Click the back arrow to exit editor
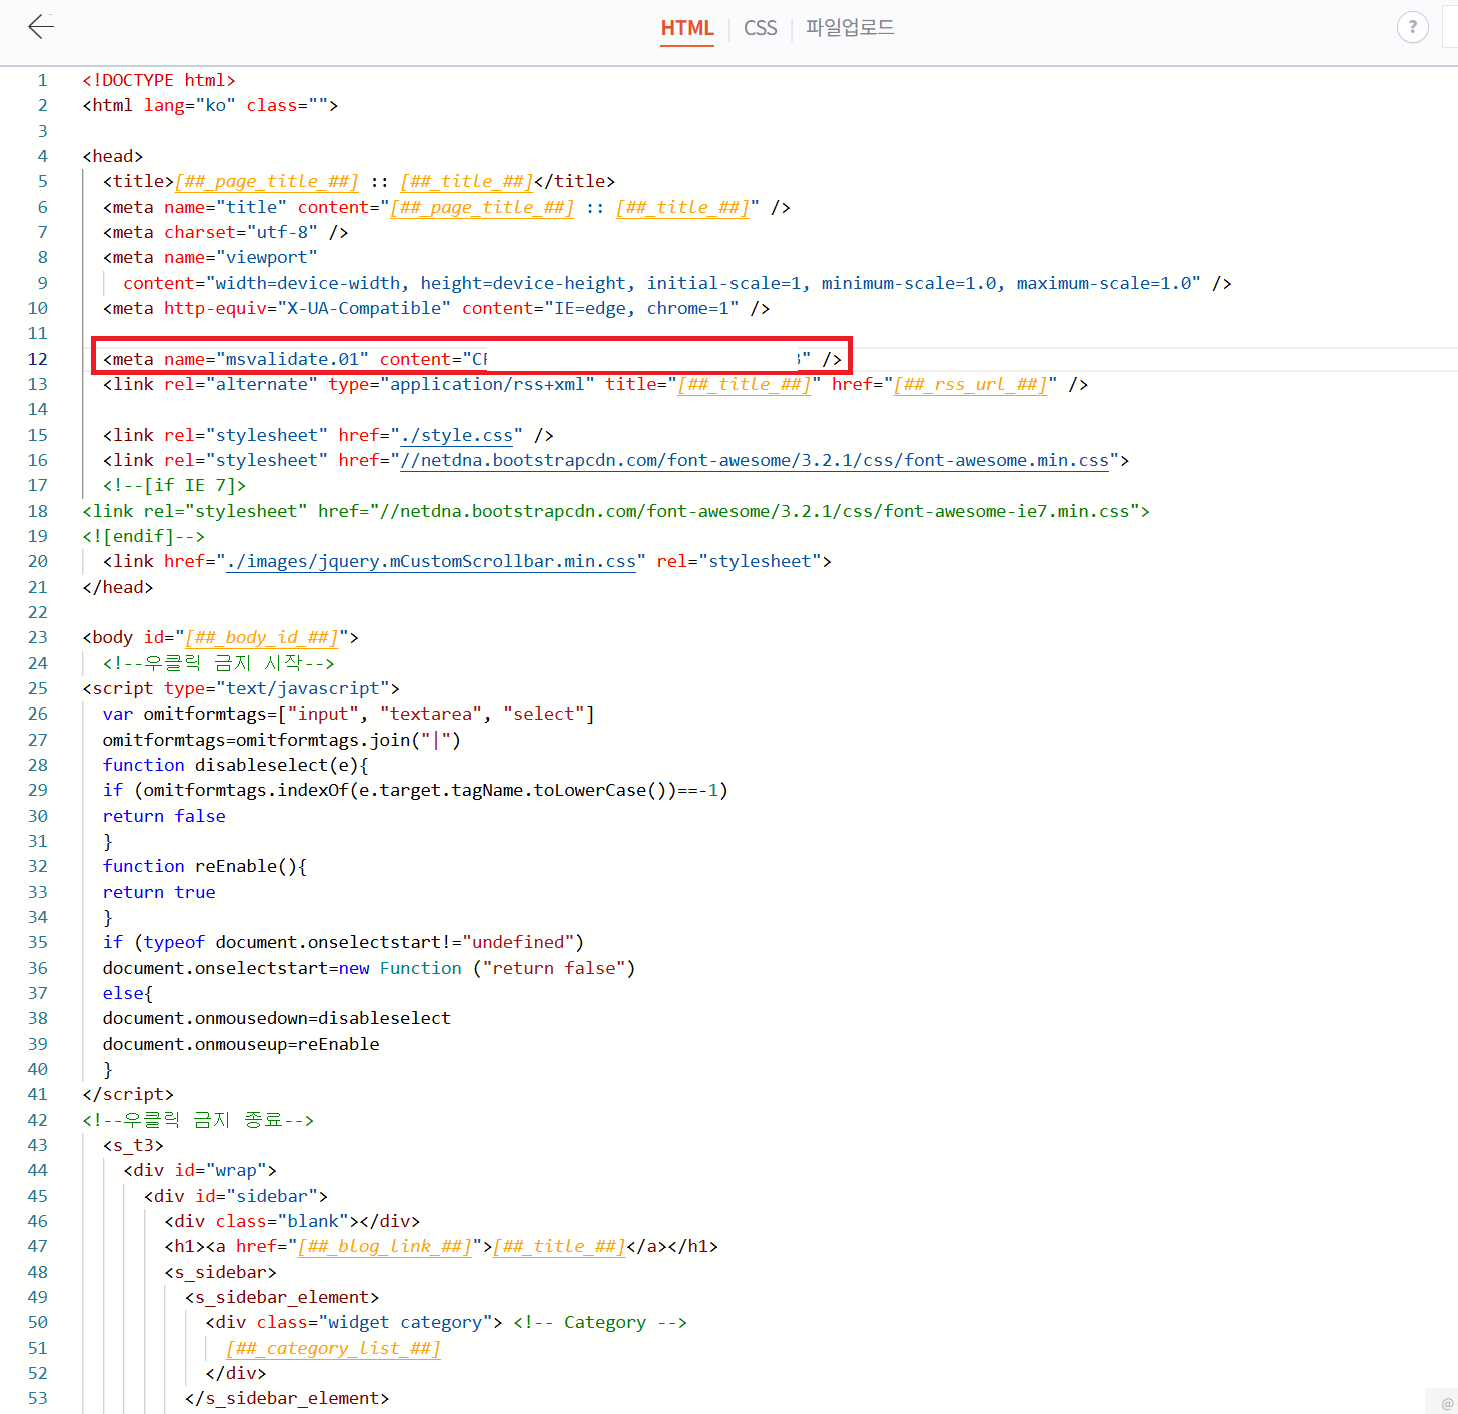Image resolution: width=1458 pixels, height=1414 pixels. (40, 26)
